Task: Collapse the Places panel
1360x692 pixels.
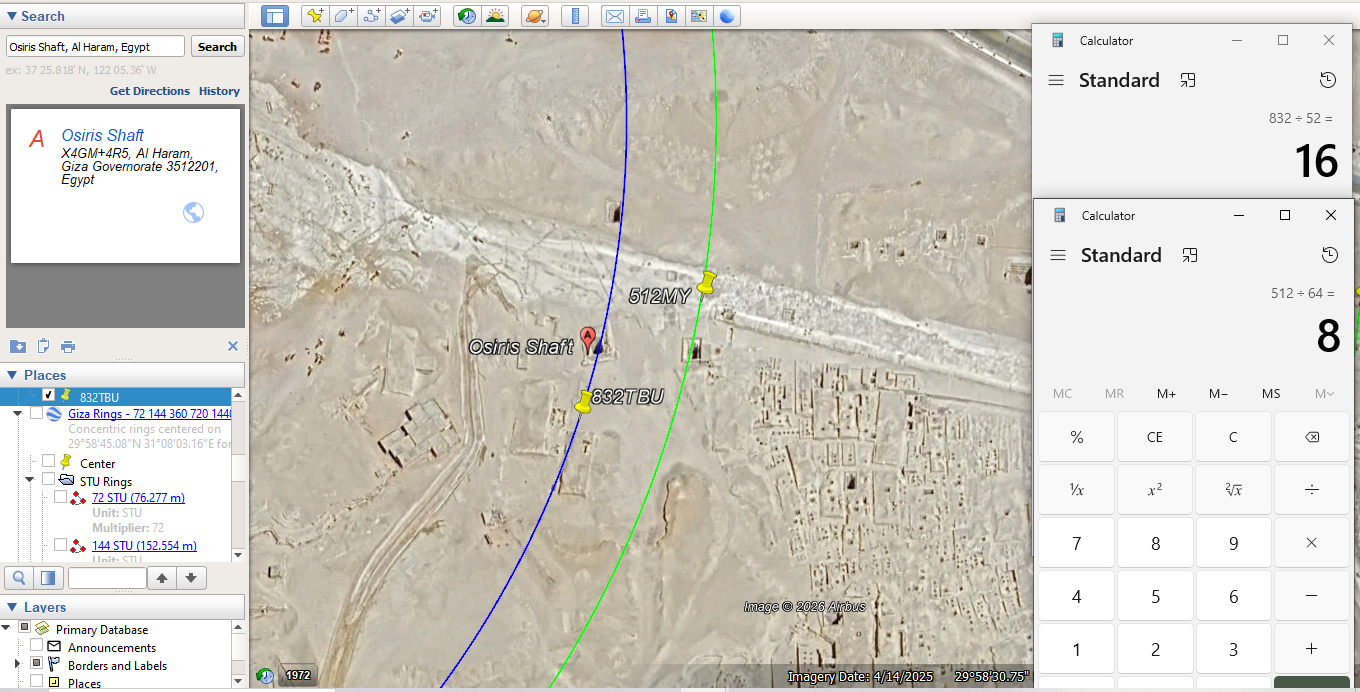Action: pos(12,375)
